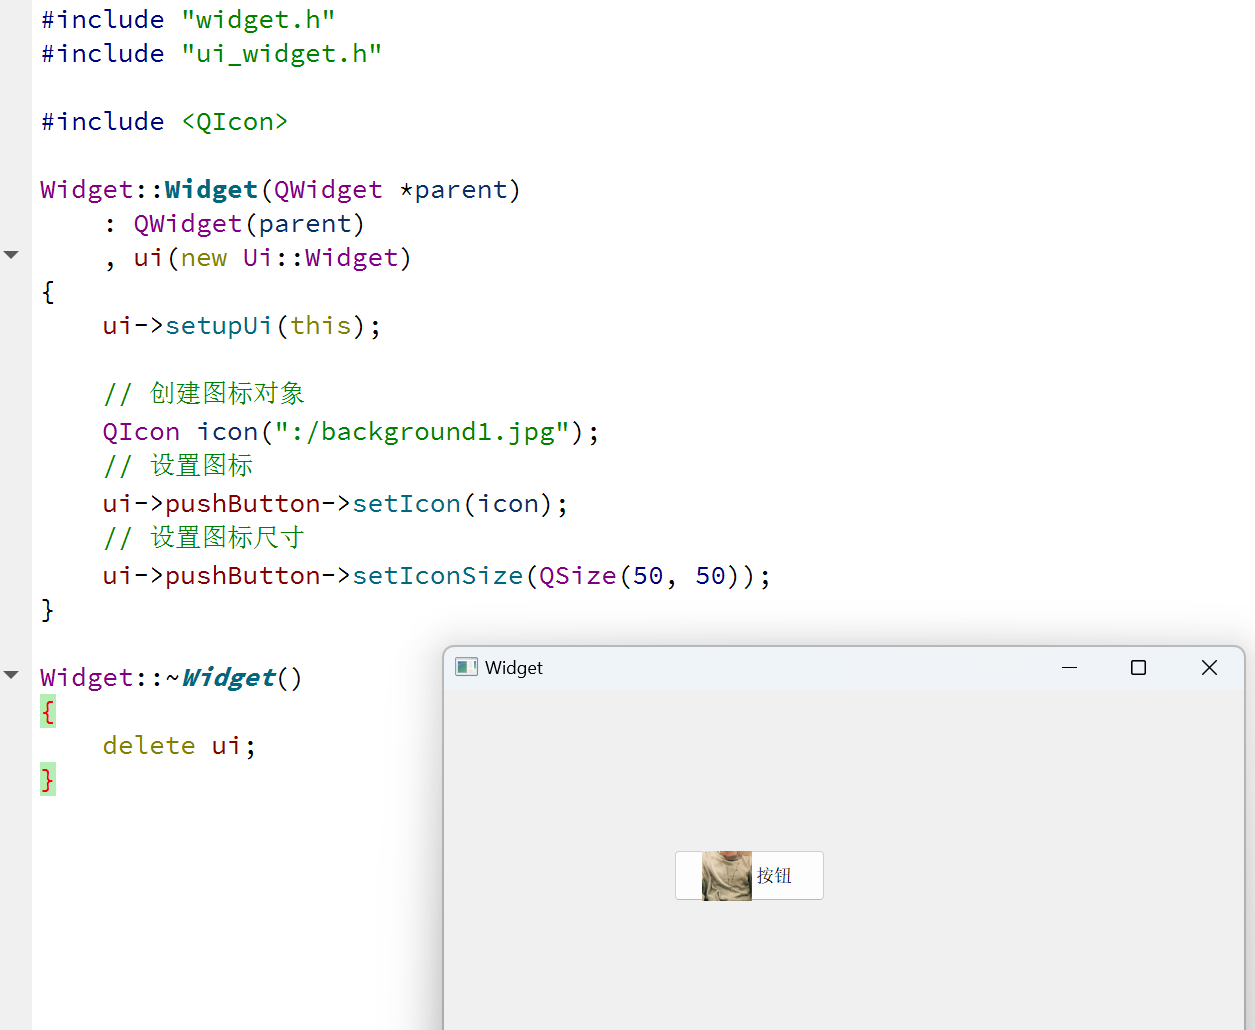Click the <QIcon> include text
1255x1030 pixels.
[x=235, y=122]
